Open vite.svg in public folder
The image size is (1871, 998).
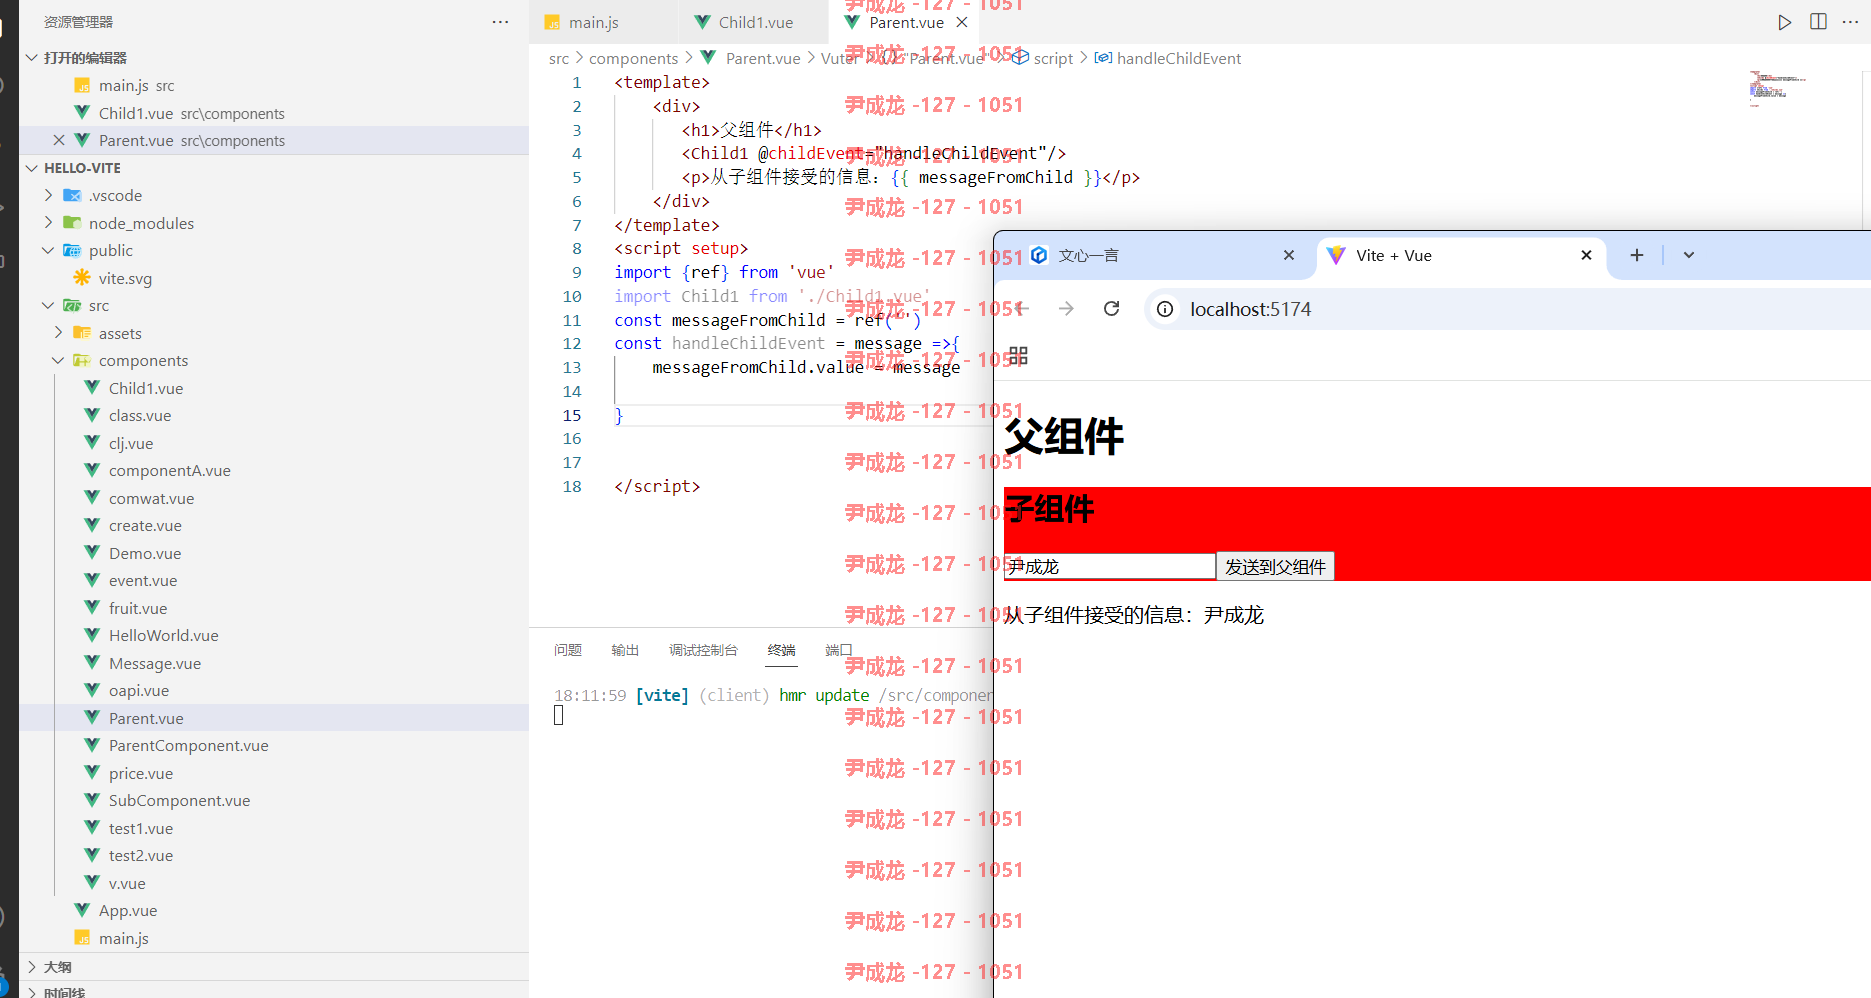tap(125, 278)
